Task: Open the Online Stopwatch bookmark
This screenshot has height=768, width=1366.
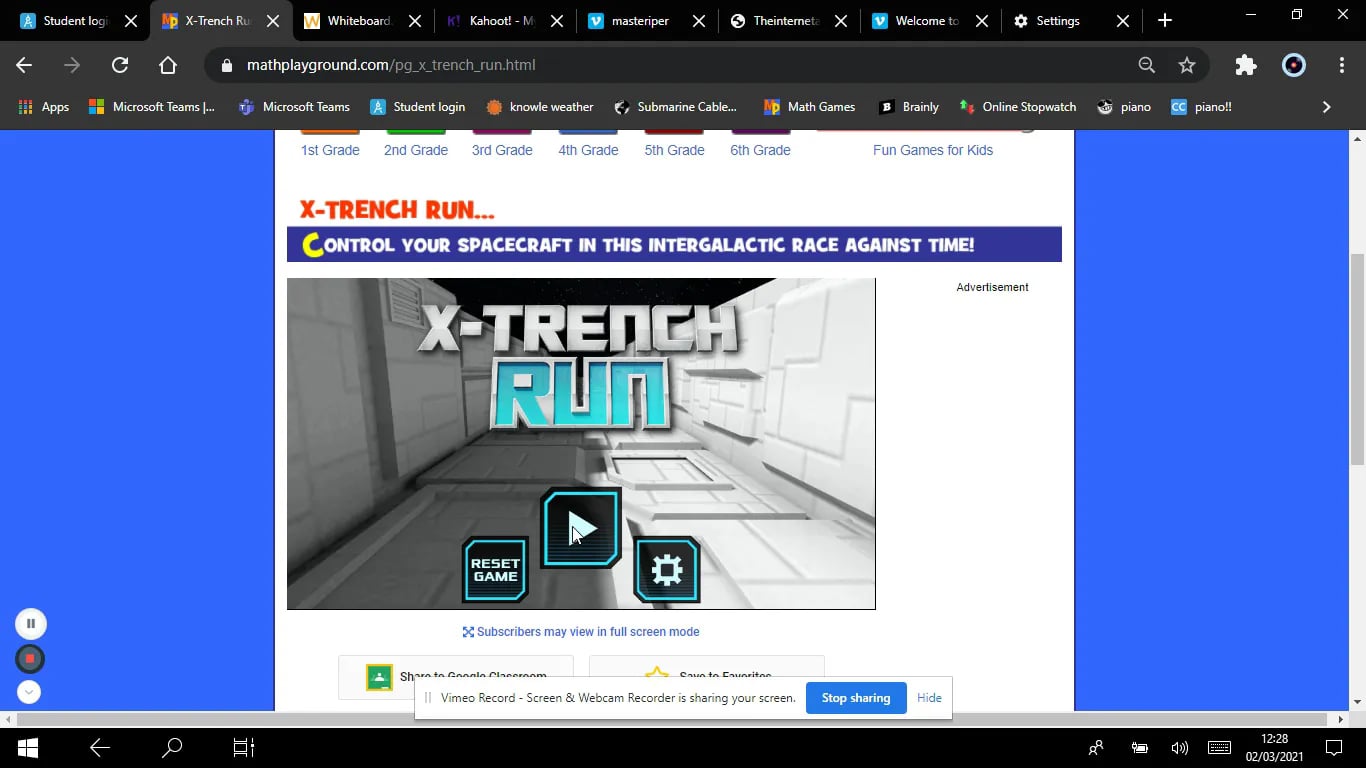Action: (1018, 107)
